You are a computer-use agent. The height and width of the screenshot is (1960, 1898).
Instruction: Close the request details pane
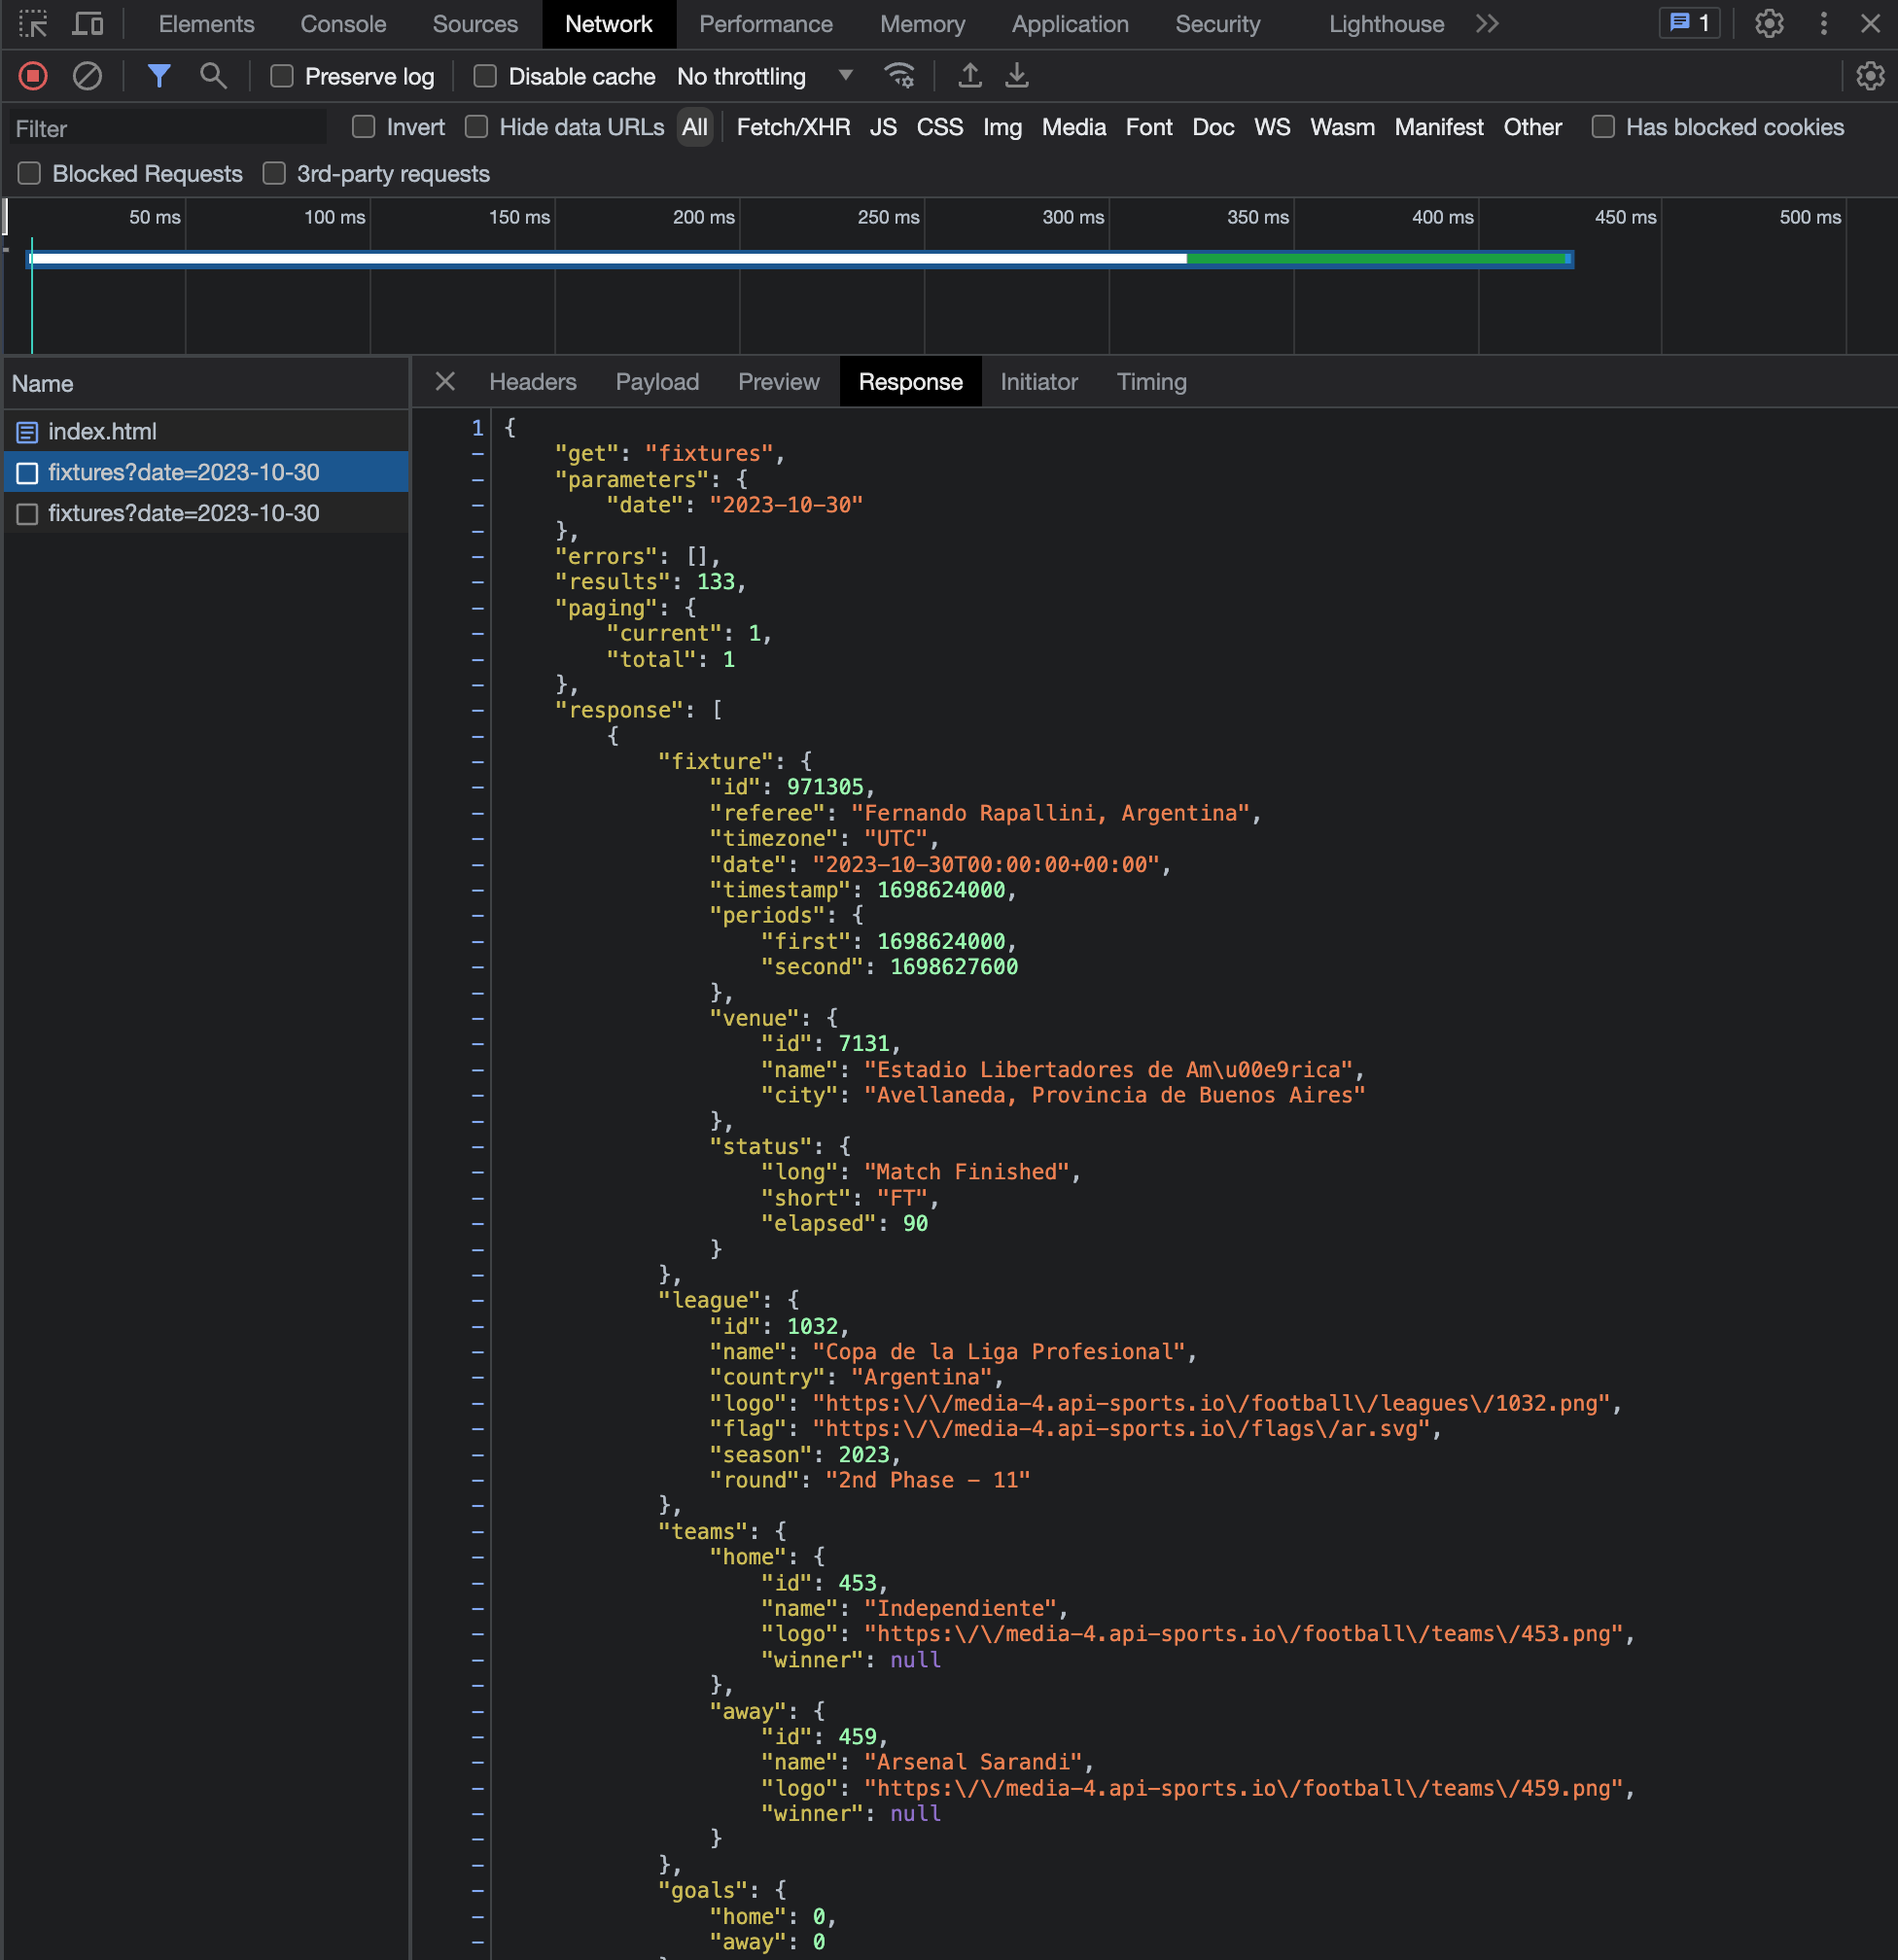click(x=446, y=382)
